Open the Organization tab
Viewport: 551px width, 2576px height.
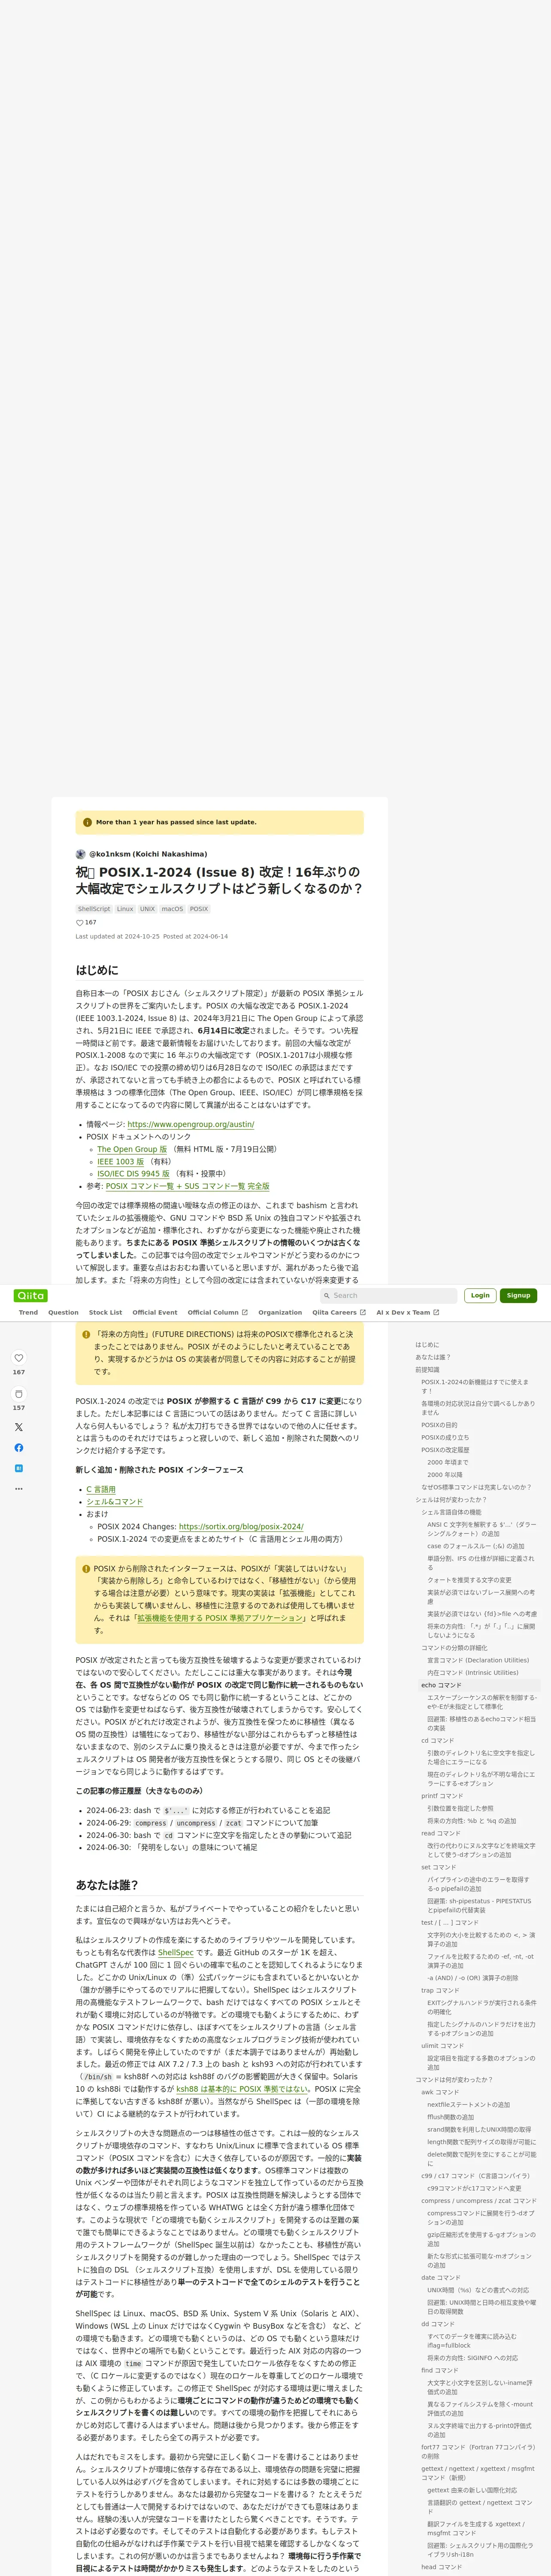click(280, 1312)
